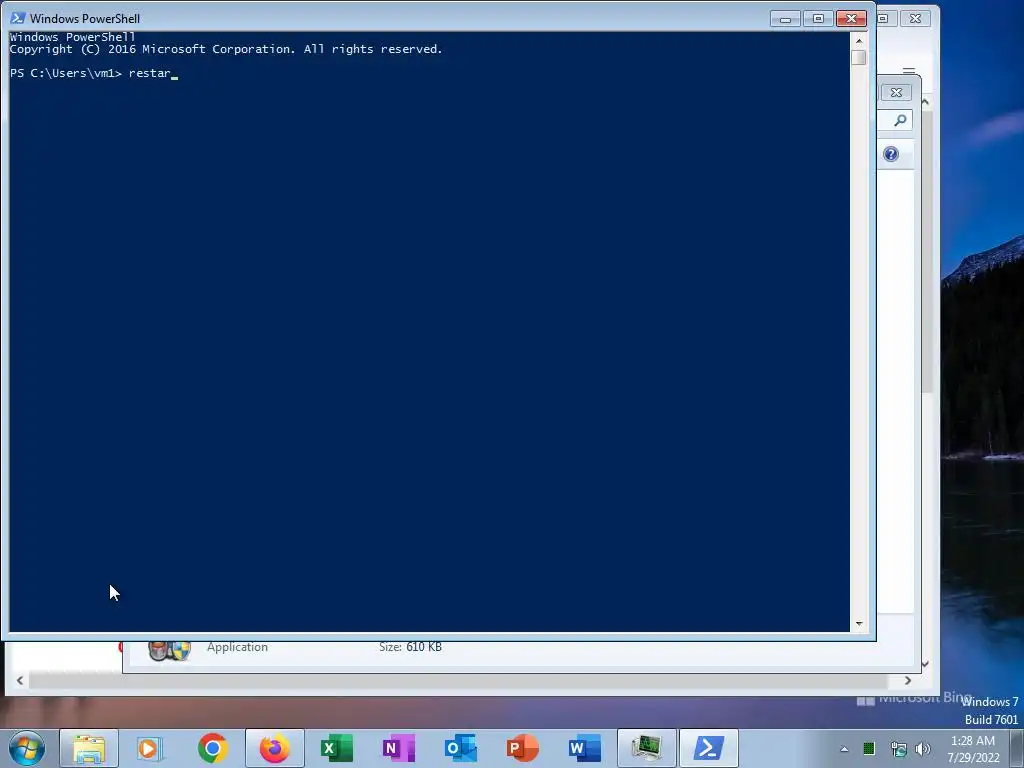Open File Explorer from the taskbar
The height and width of the screenshot is (768, 1024).
click(x=89, y=748)
